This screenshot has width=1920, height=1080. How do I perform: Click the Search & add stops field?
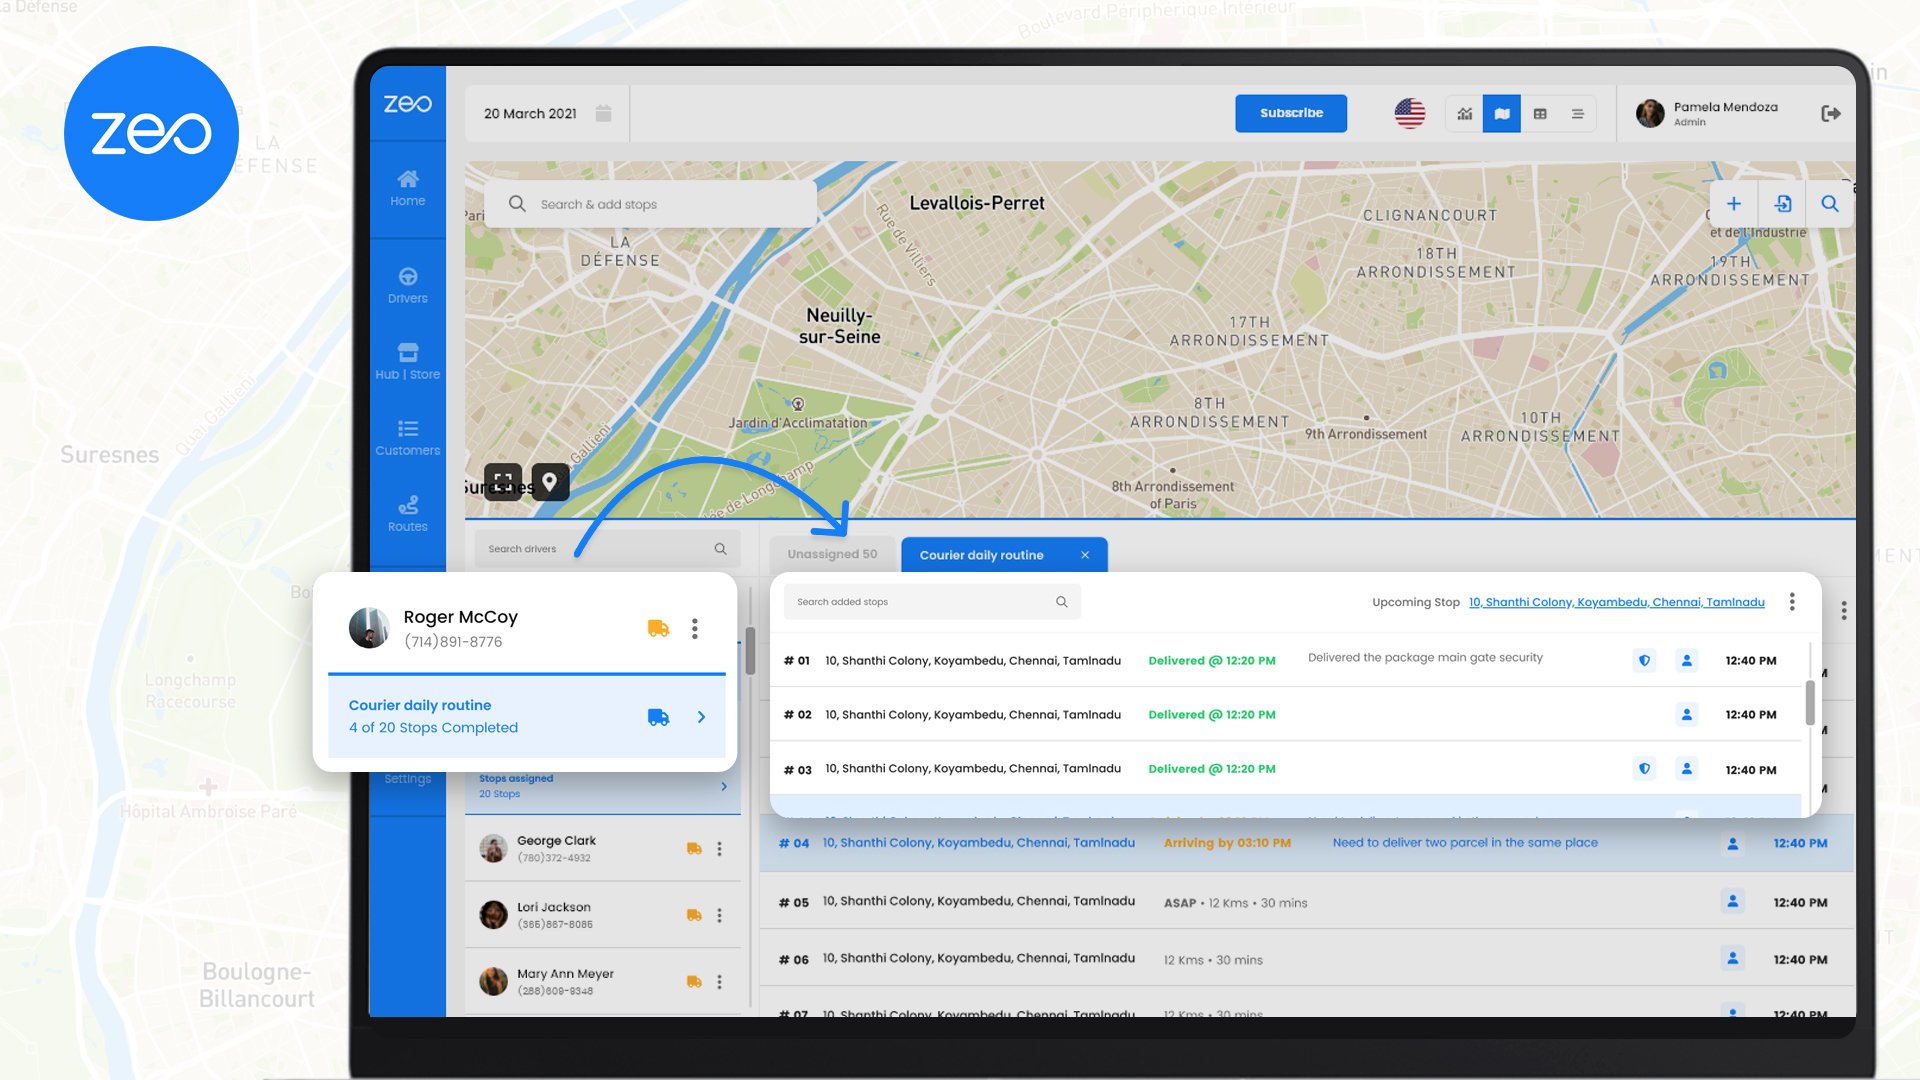click(x=651, y=204)
